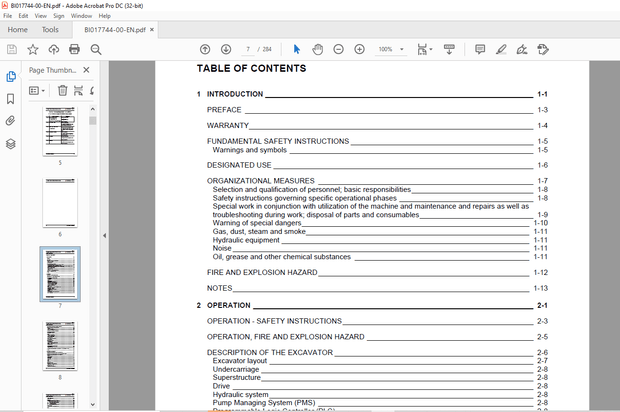
Task: Click the print pages icon in the thumbnails panel
Action: tap(78, 91)
